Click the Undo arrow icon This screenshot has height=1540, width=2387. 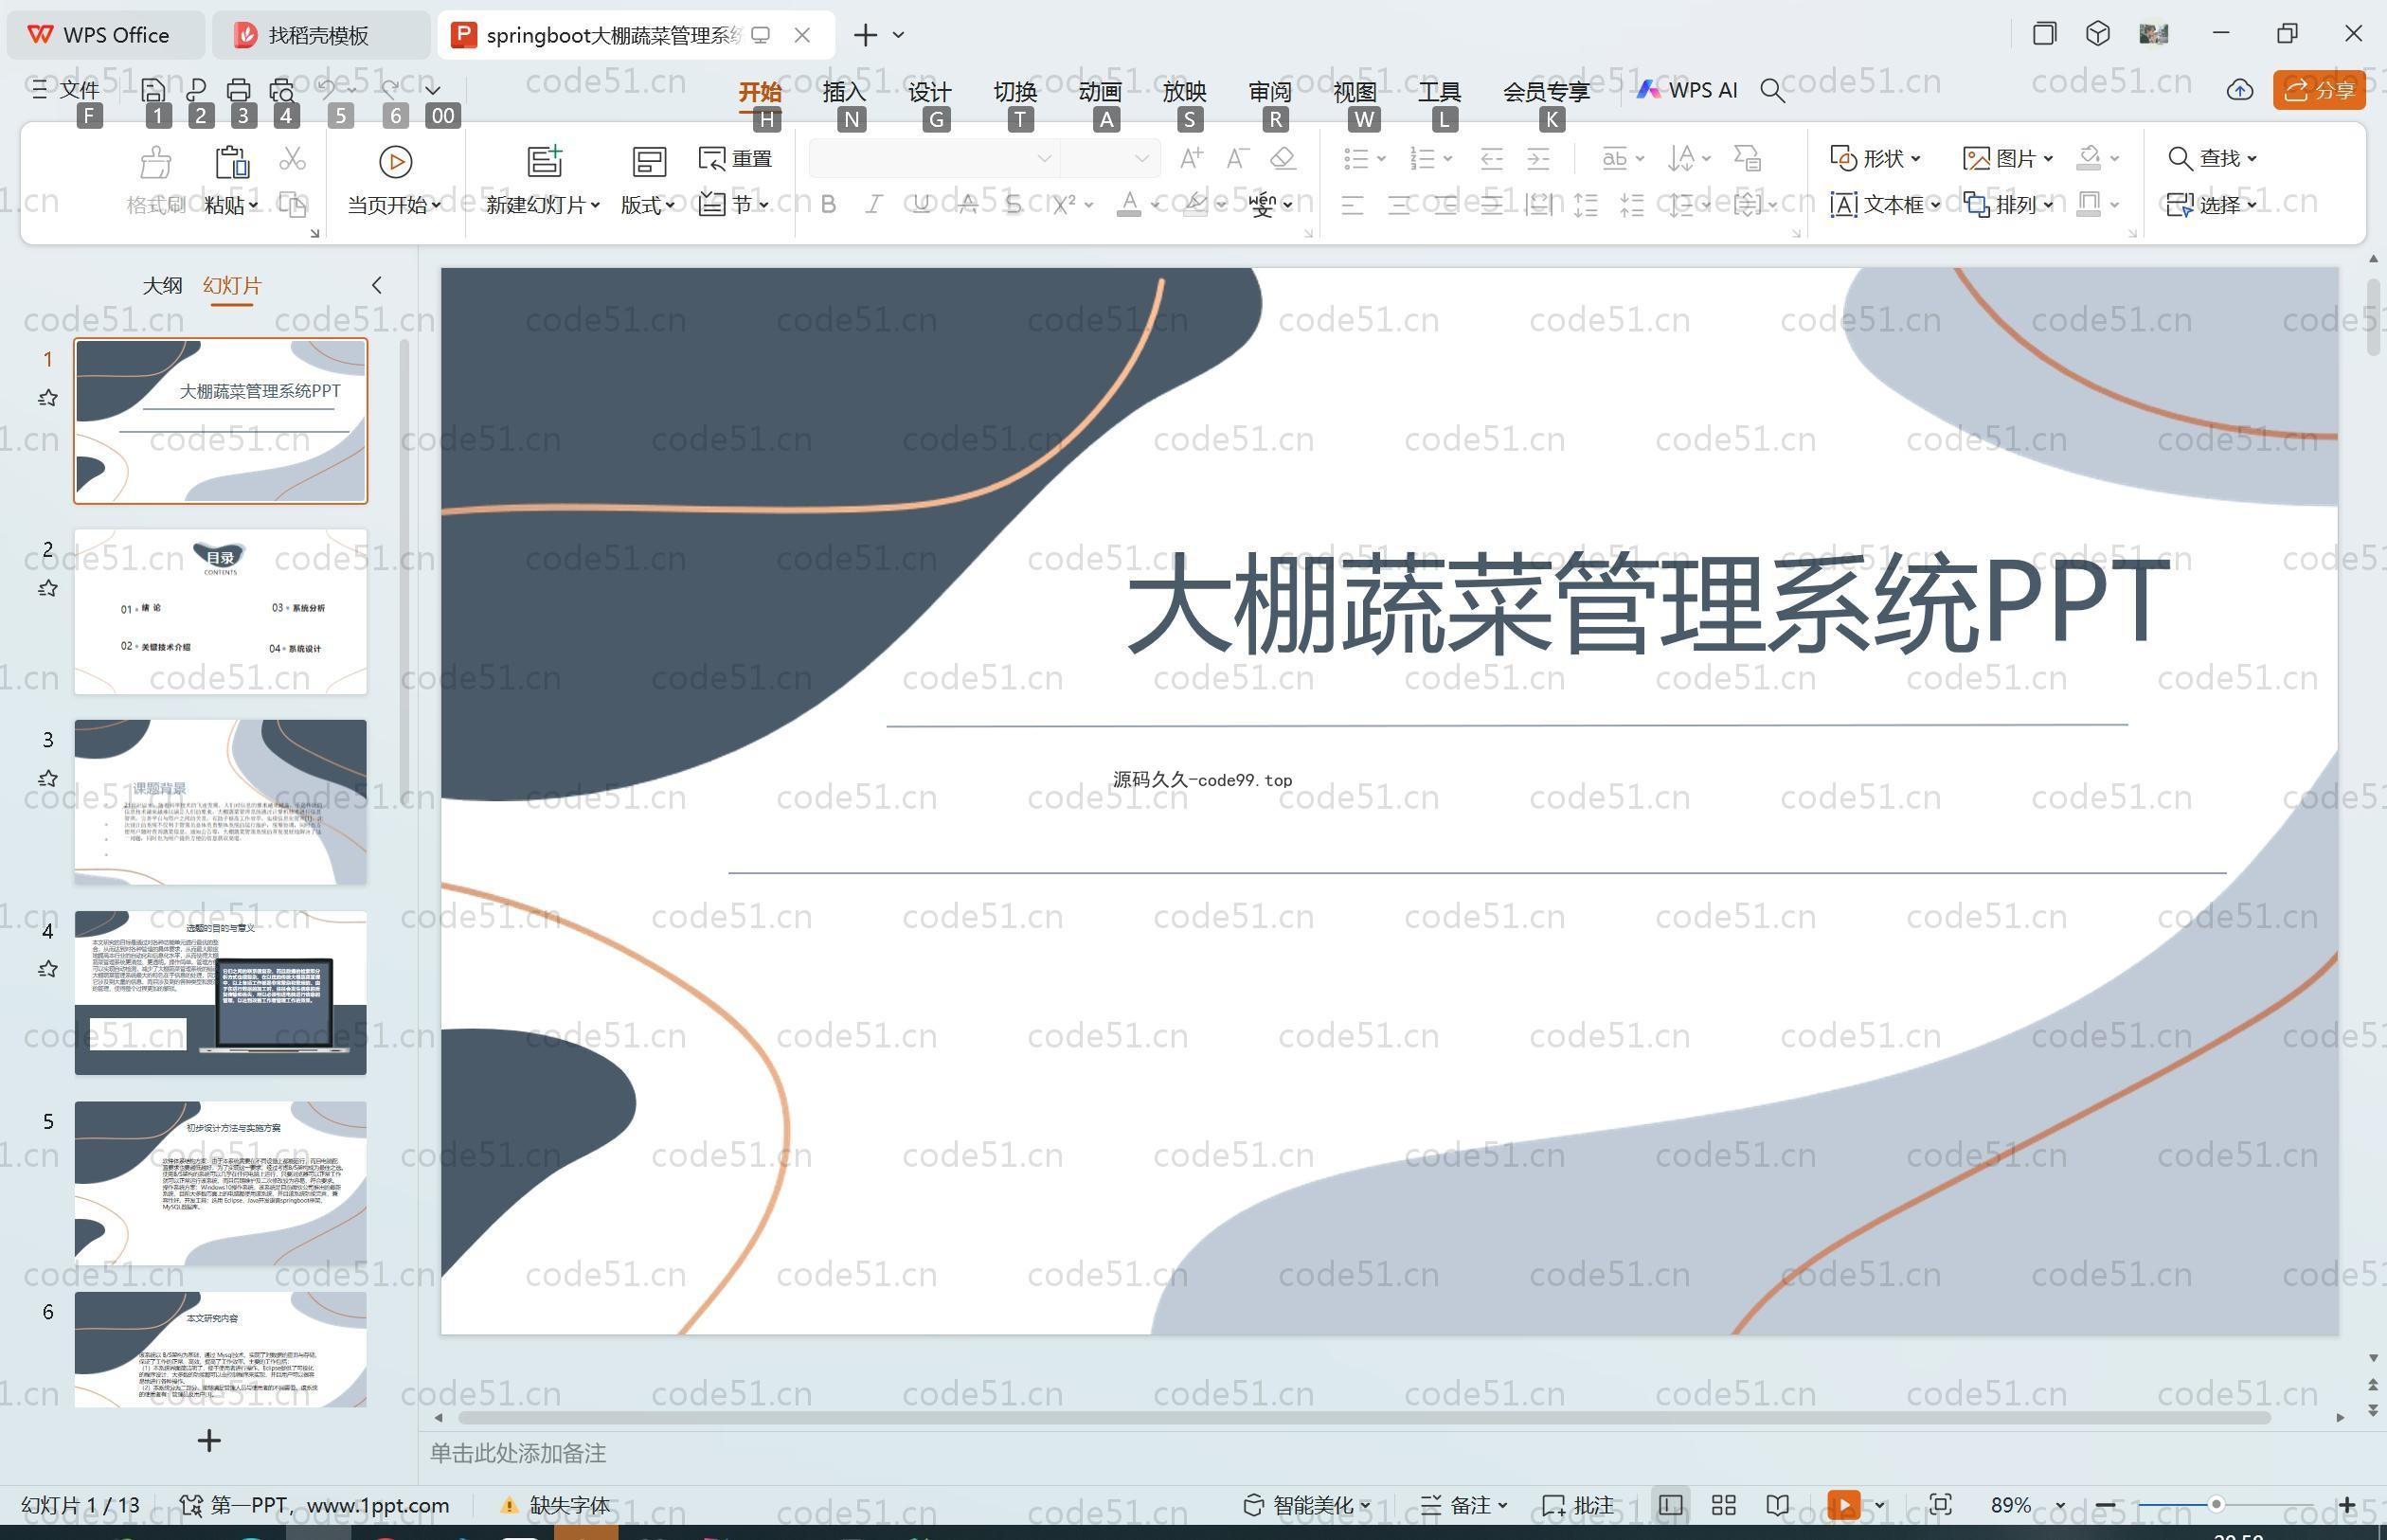[327, 89]
